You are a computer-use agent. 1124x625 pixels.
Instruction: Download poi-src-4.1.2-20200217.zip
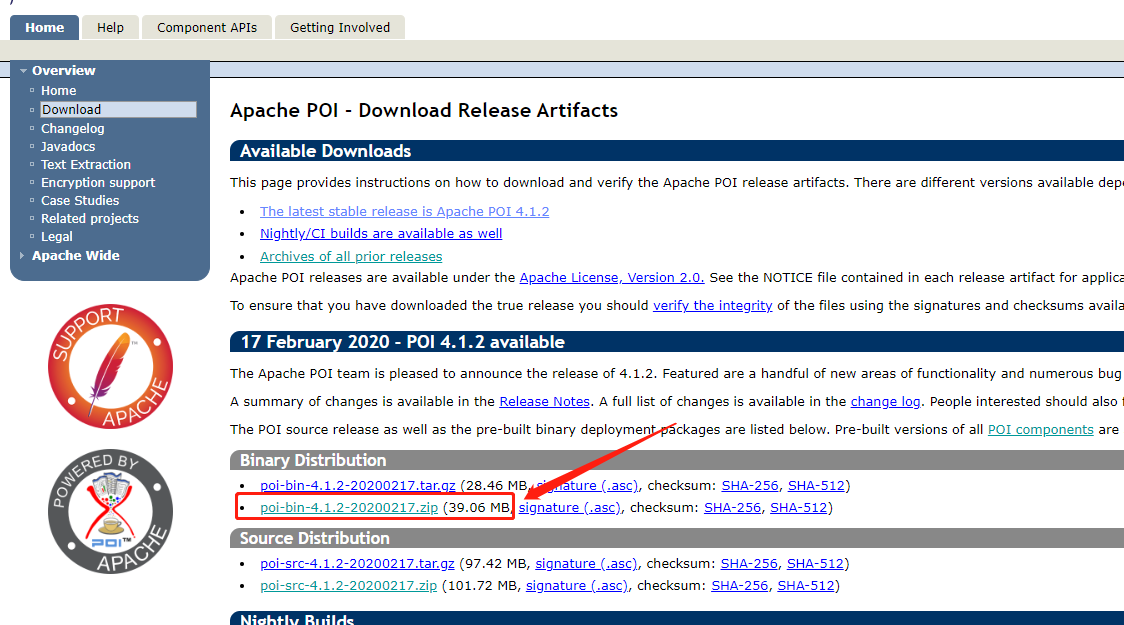(x=348, y=586)
